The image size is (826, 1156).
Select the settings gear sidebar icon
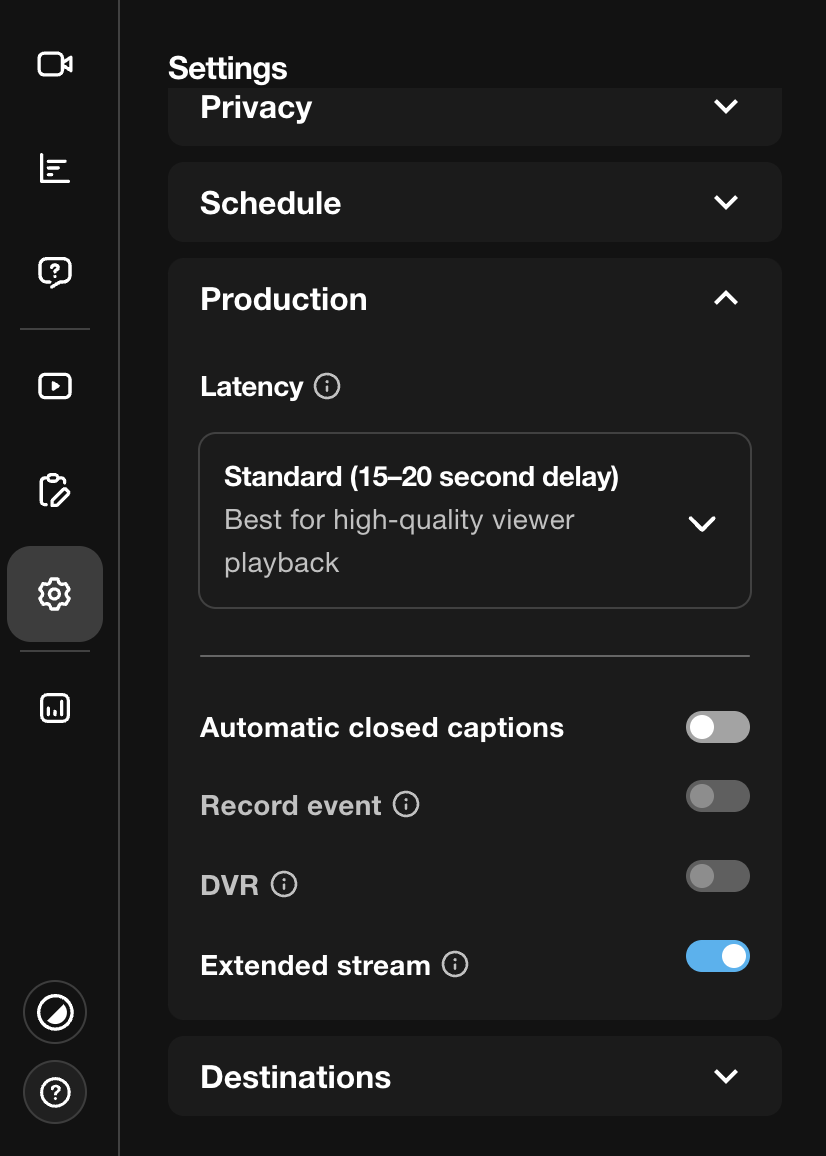pyautogui.click(x=55, y=593)
